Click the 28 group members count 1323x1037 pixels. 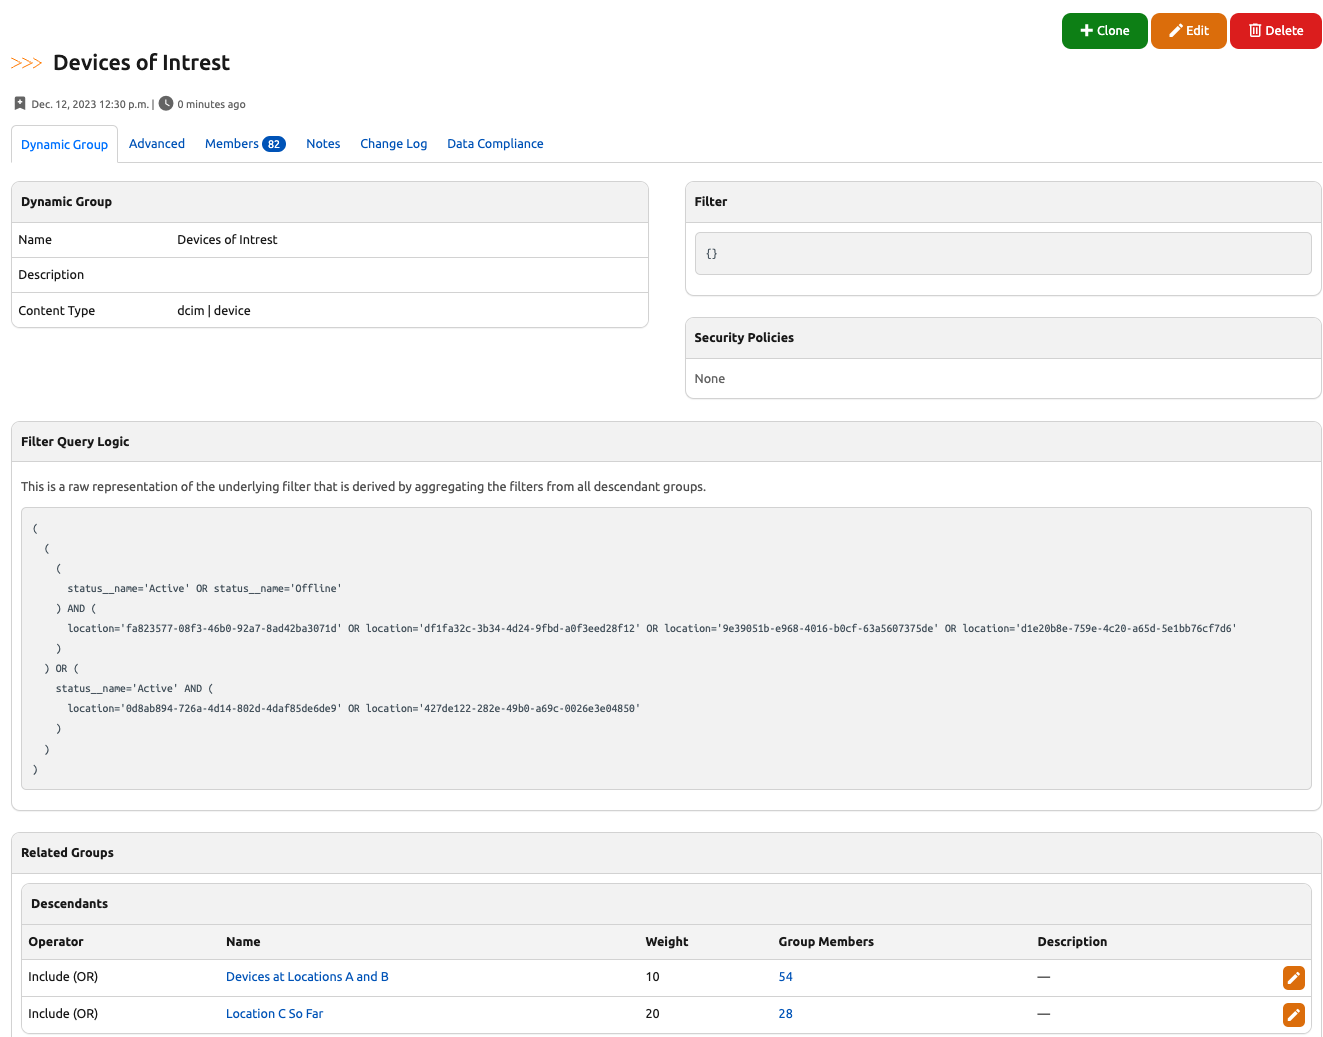785,1014
